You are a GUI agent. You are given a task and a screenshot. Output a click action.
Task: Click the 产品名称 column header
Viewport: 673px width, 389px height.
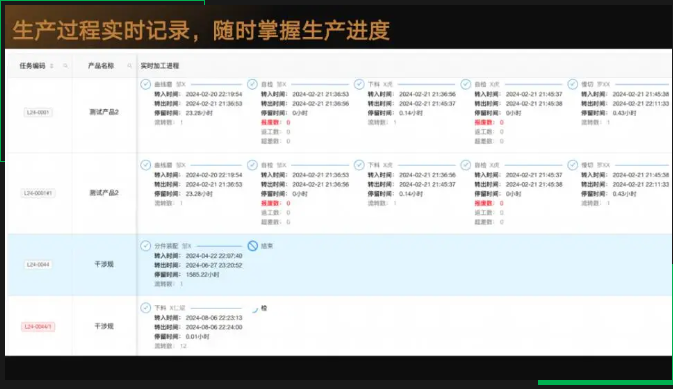[x=101, y=66]
